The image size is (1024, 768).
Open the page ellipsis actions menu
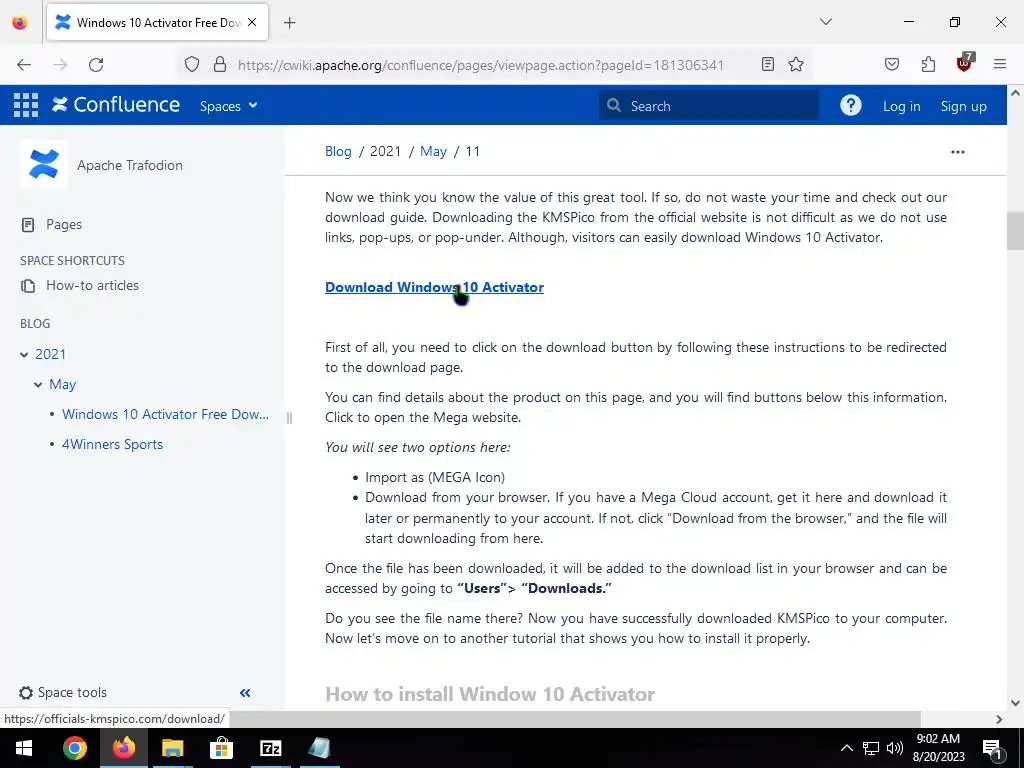click(957, 152)
